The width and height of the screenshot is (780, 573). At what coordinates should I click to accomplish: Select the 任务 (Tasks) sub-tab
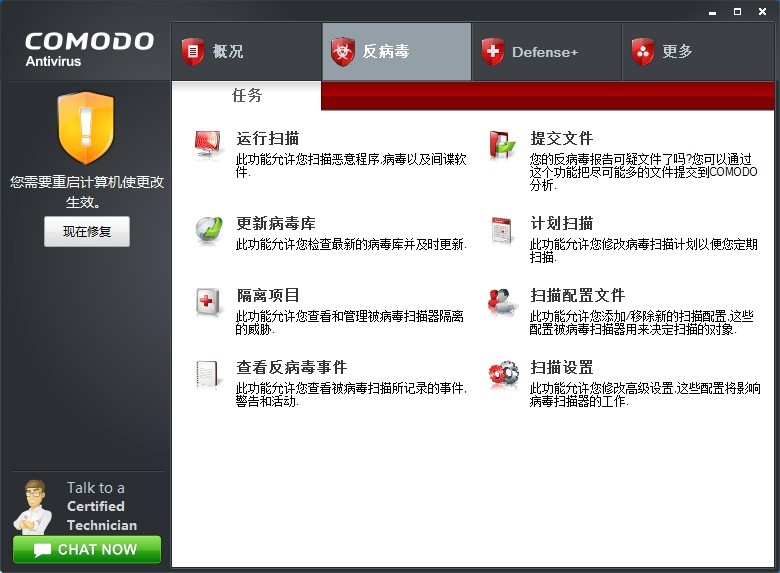point(247,96)
